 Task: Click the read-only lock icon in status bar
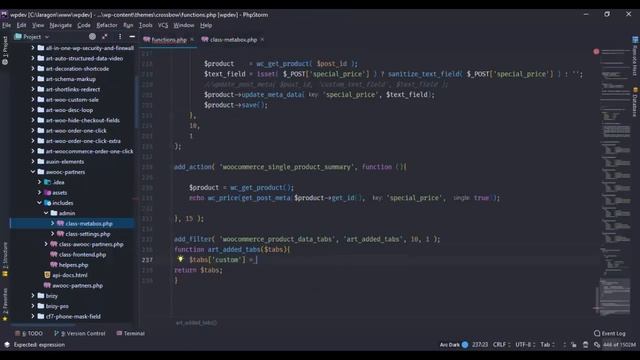(x=573, y=344)
